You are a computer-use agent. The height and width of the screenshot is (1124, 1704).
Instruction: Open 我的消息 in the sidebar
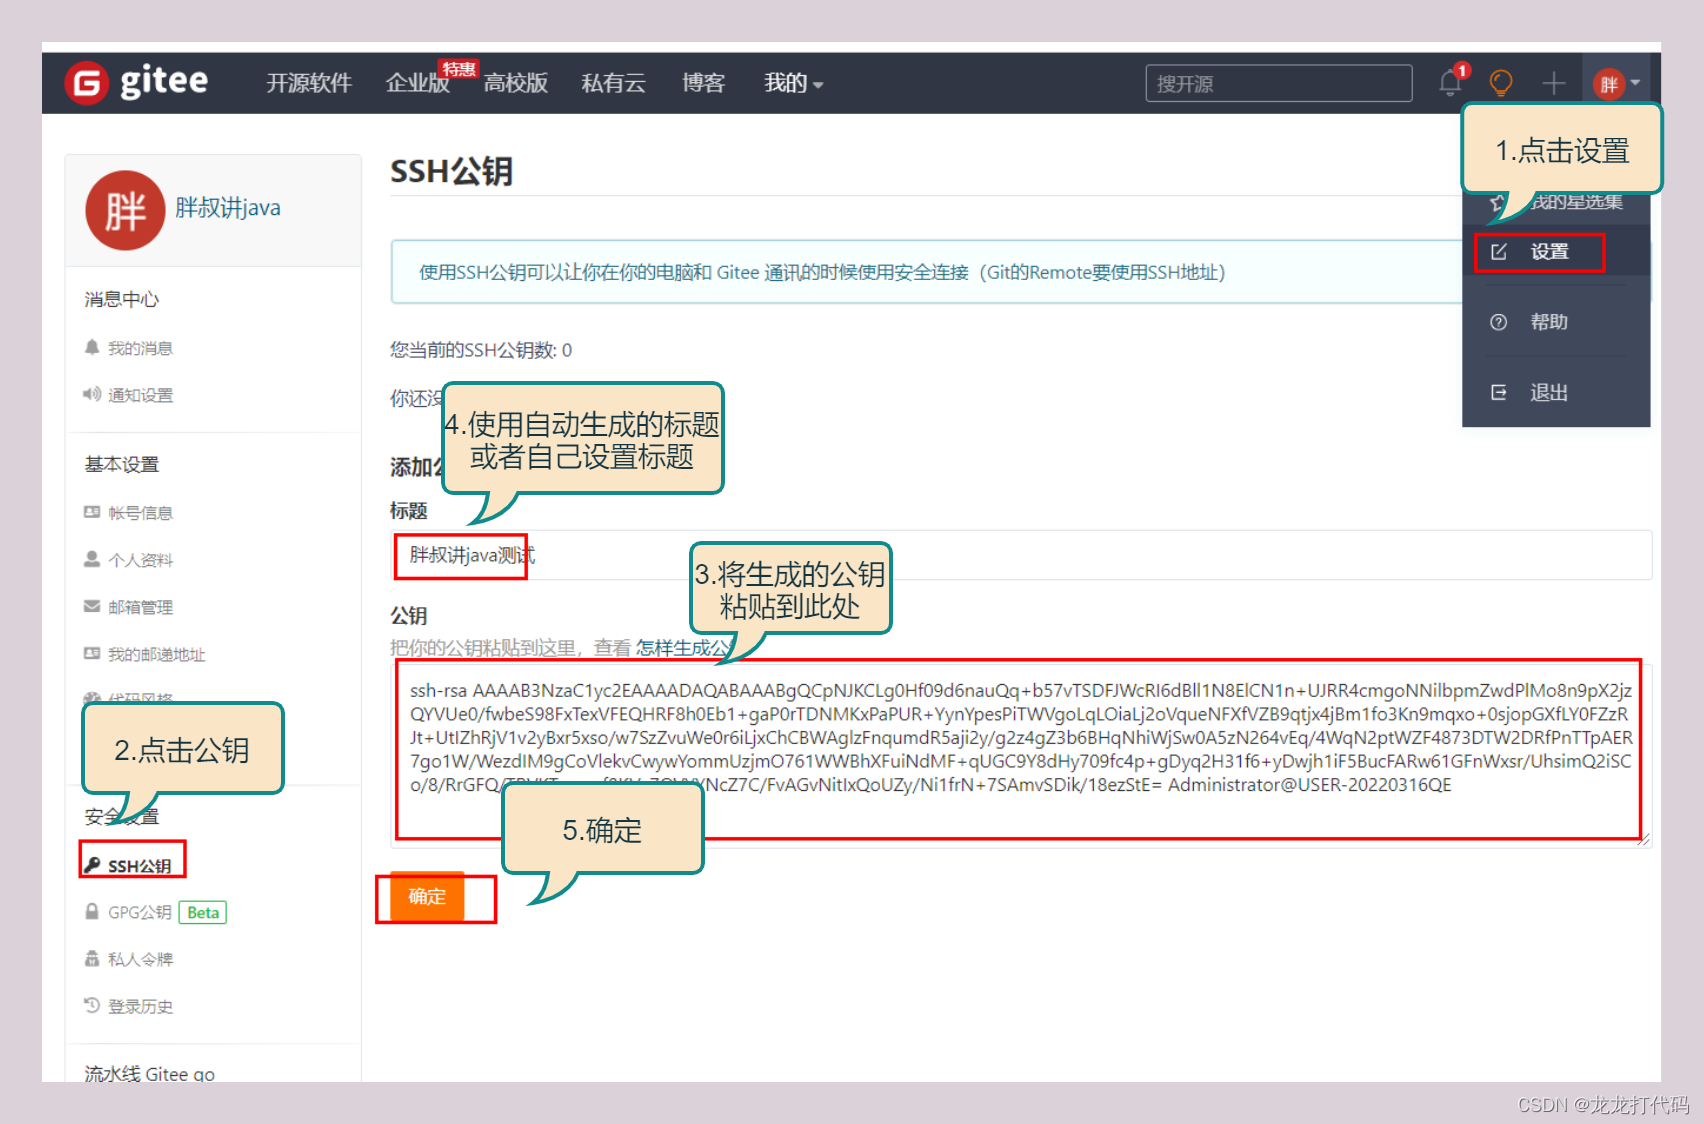[x=140, y=348]
